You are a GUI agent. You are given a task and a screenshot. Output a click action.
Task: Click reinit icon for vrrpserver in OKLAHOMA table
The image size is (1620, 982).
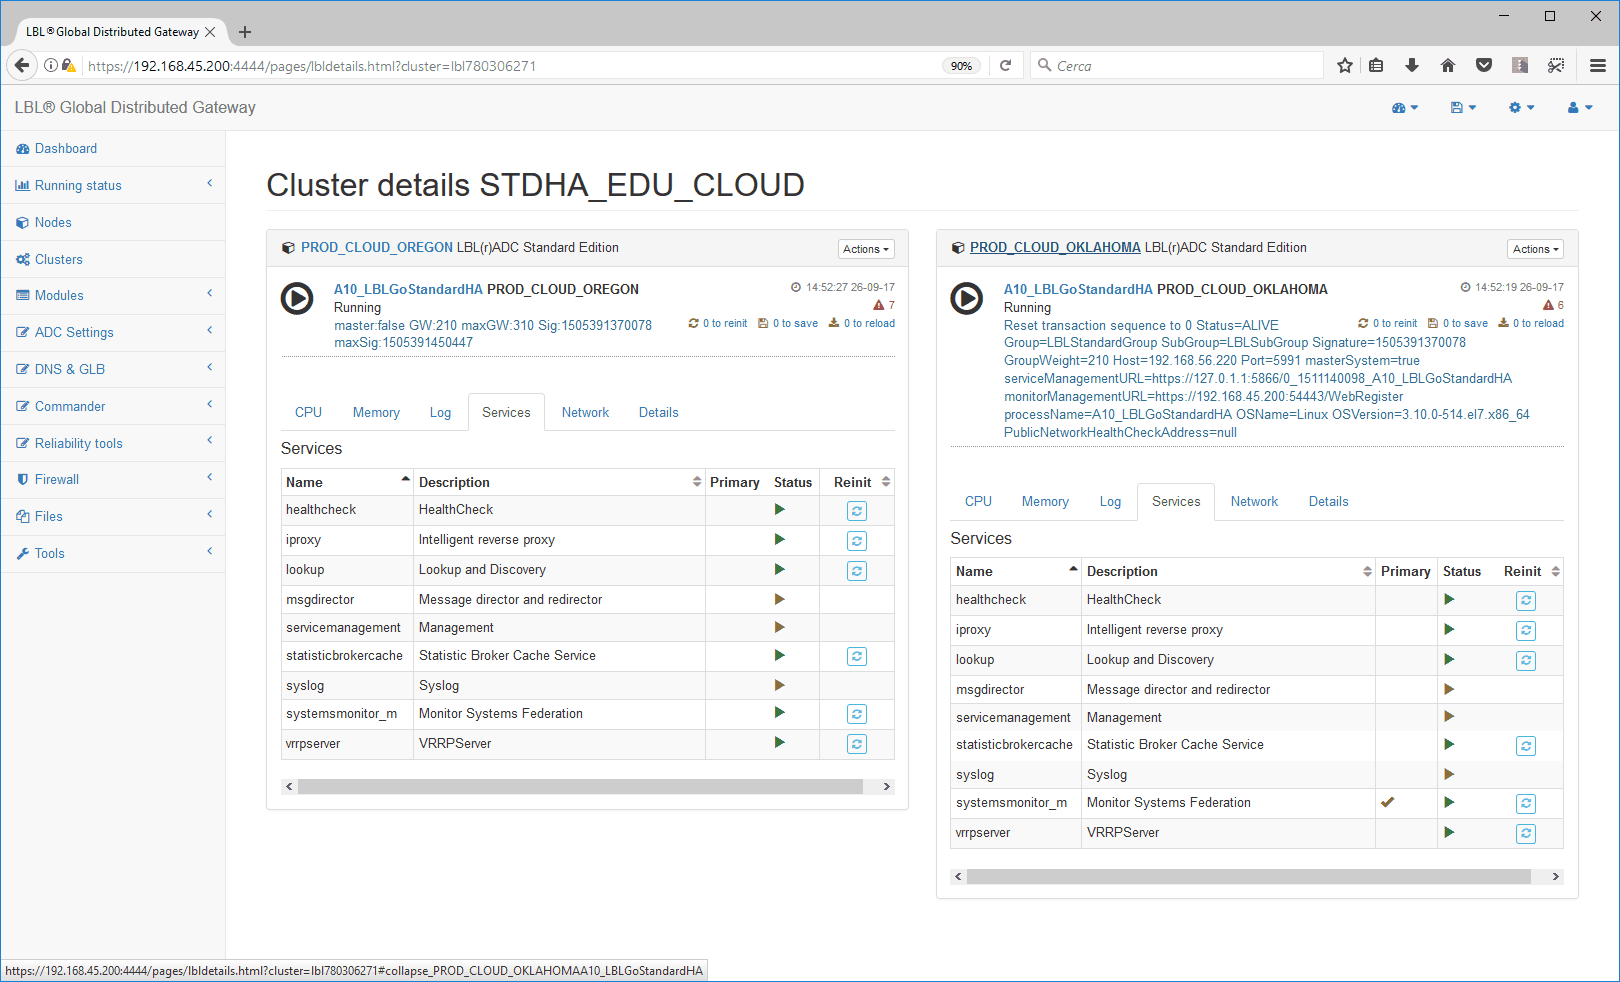[1525, 833]
